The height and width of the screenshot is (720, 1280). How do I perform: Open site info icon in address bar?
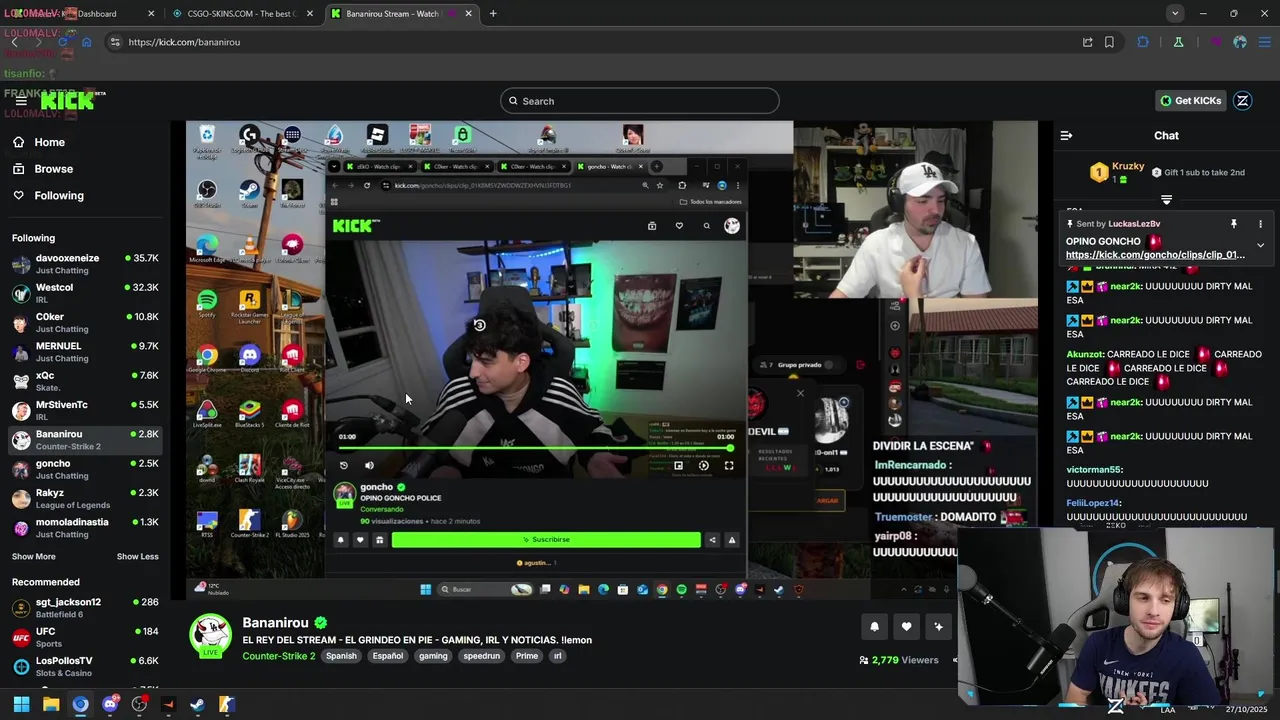(x=115, y=42)
